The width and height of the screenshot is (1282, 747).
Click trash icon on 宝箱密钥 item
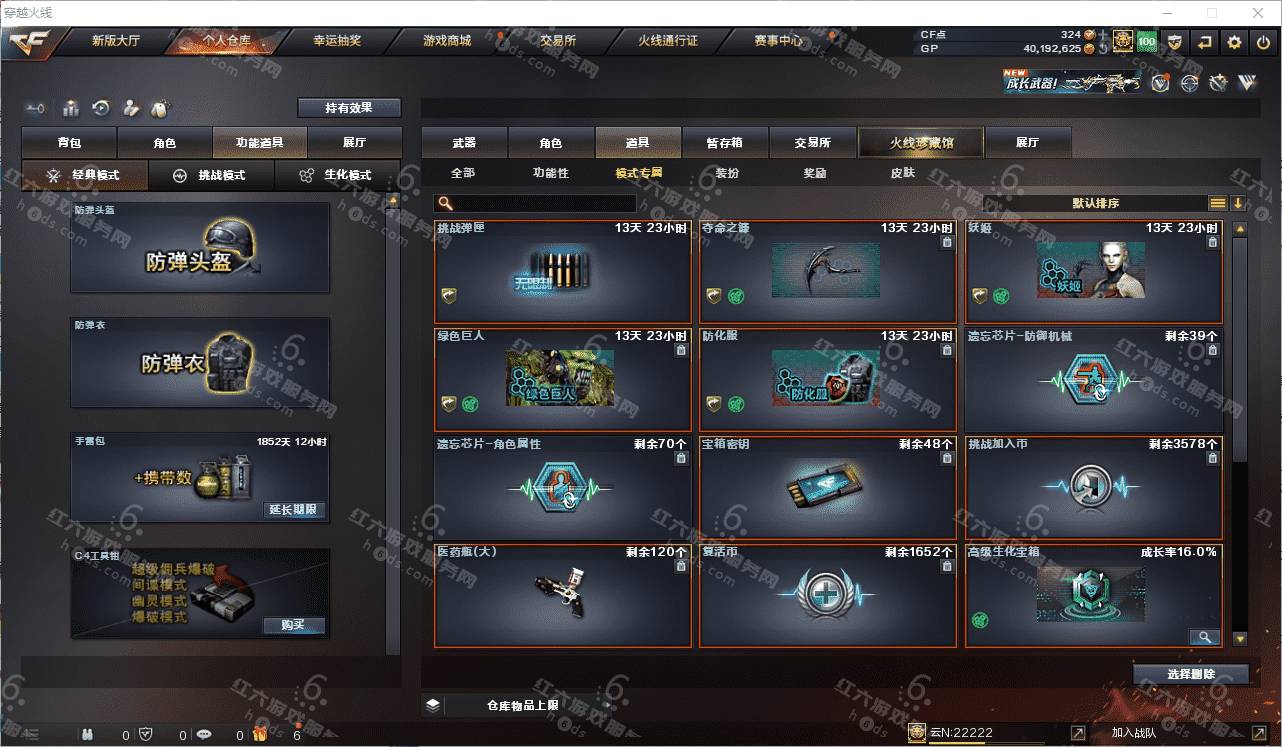[x=946, y=458]
